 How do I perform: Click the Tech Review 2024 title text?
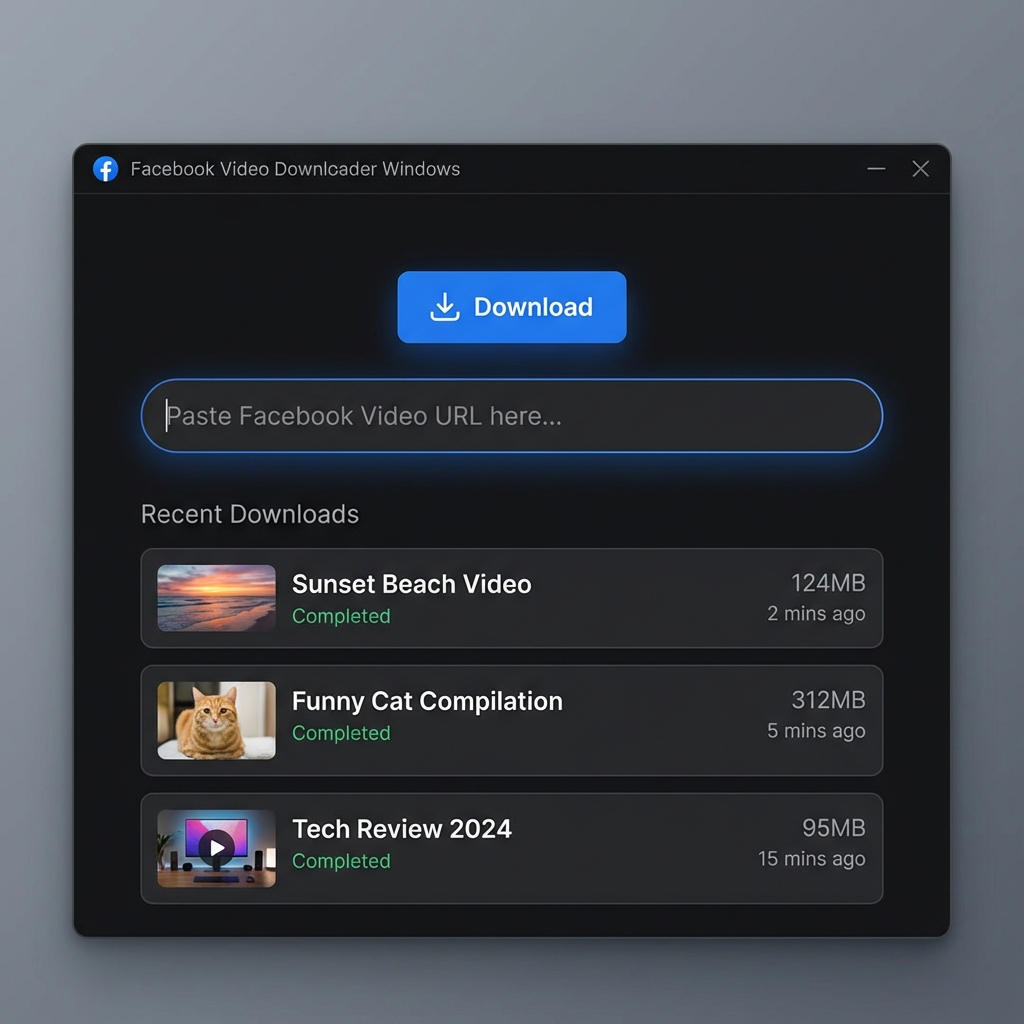[401, 829]
